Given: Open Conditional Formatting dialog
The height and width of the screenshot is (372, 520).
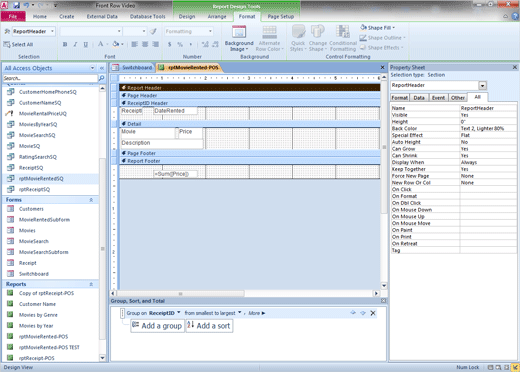Looking at the screenshot, I should (343, 38).
